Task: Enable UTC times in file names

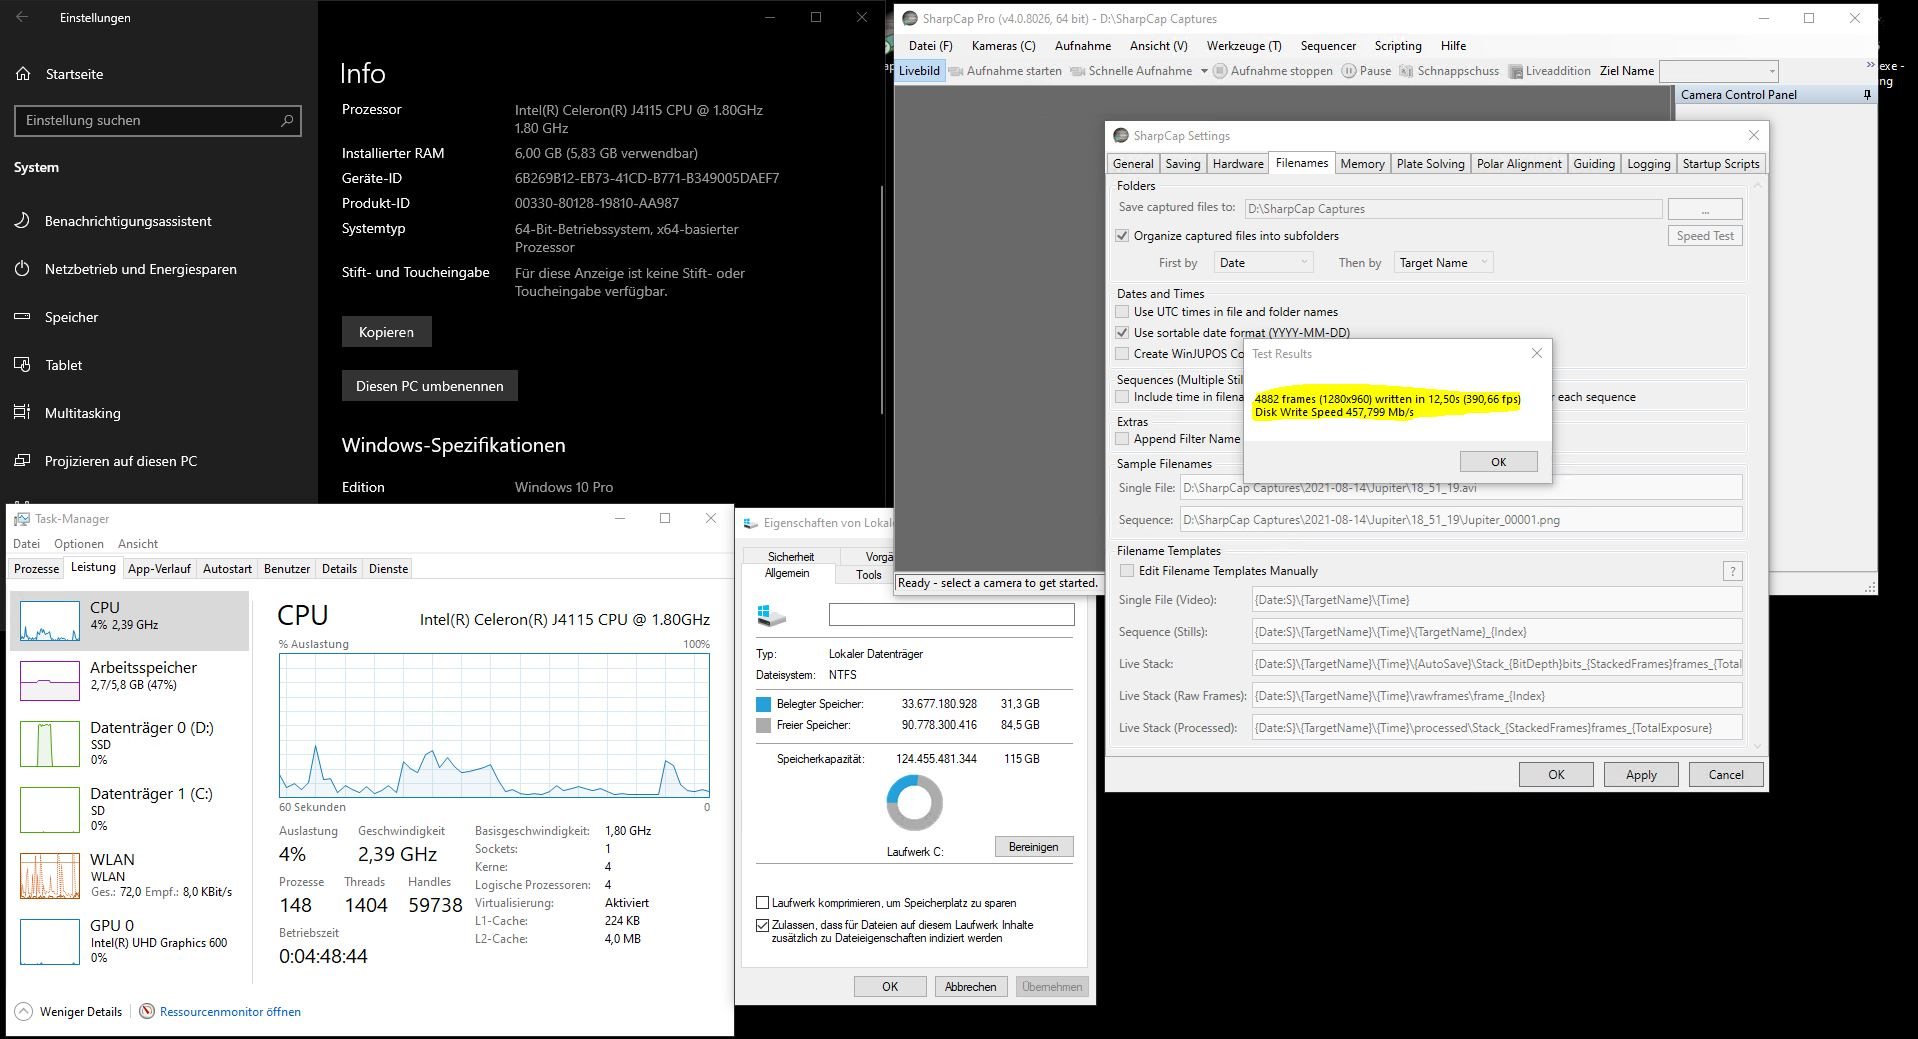Action: tap(1122, 312)
